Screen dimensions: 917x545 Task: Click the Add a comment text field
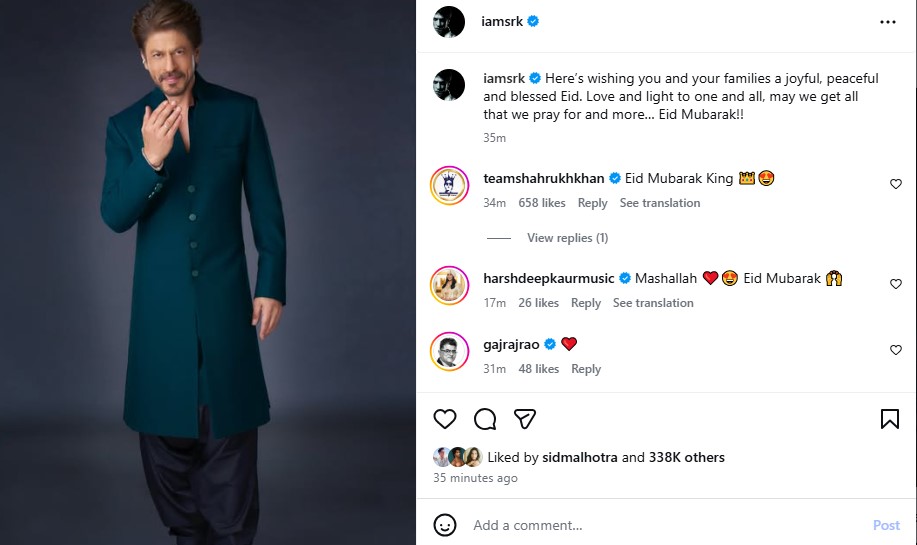(660, 525)
